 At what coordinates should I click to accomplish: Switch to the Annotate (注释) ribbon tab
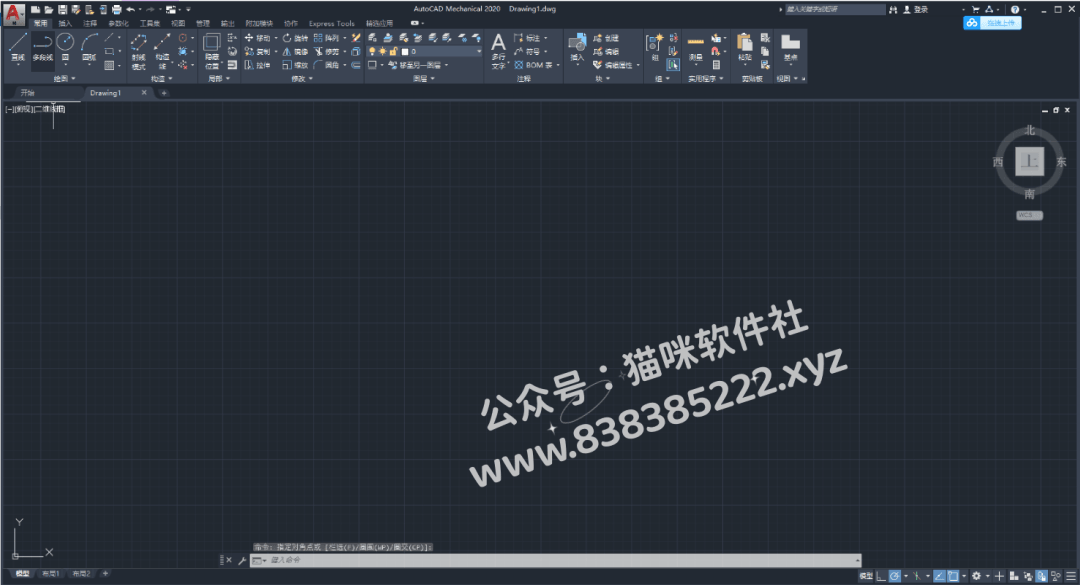[x=90, y=23]
